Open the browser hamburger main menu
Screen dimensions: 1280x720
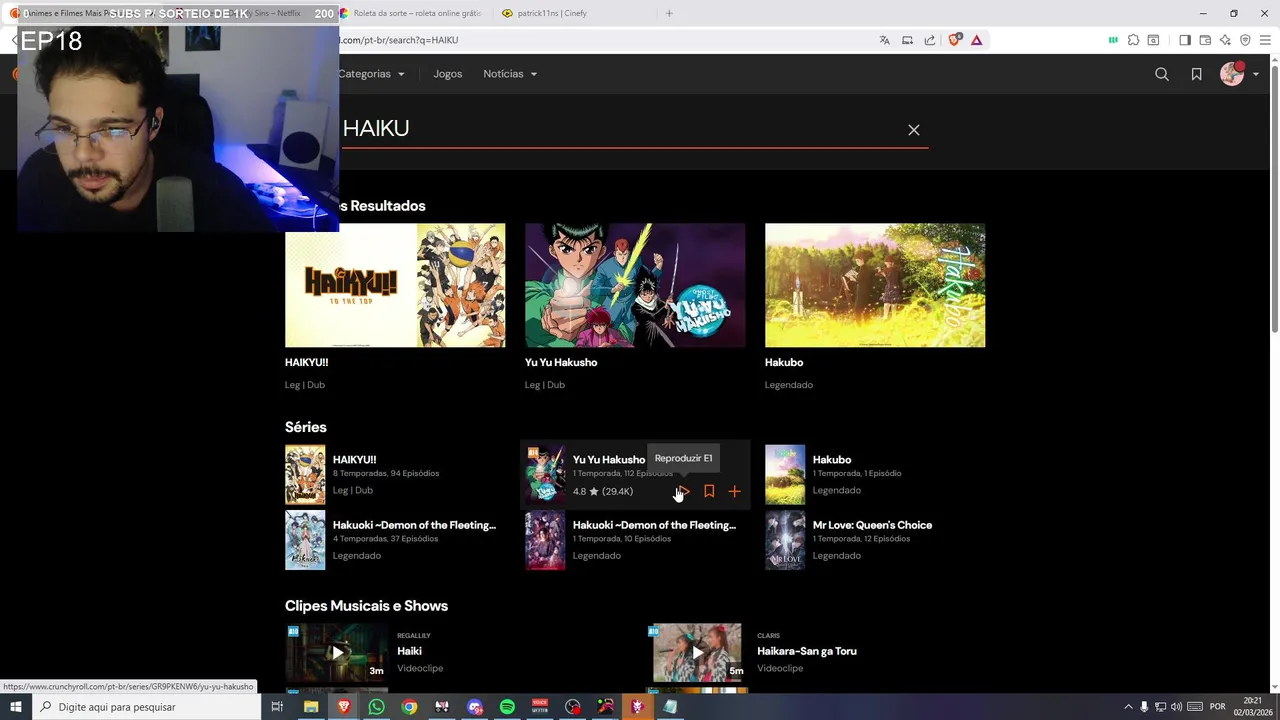coord(1265,40)
